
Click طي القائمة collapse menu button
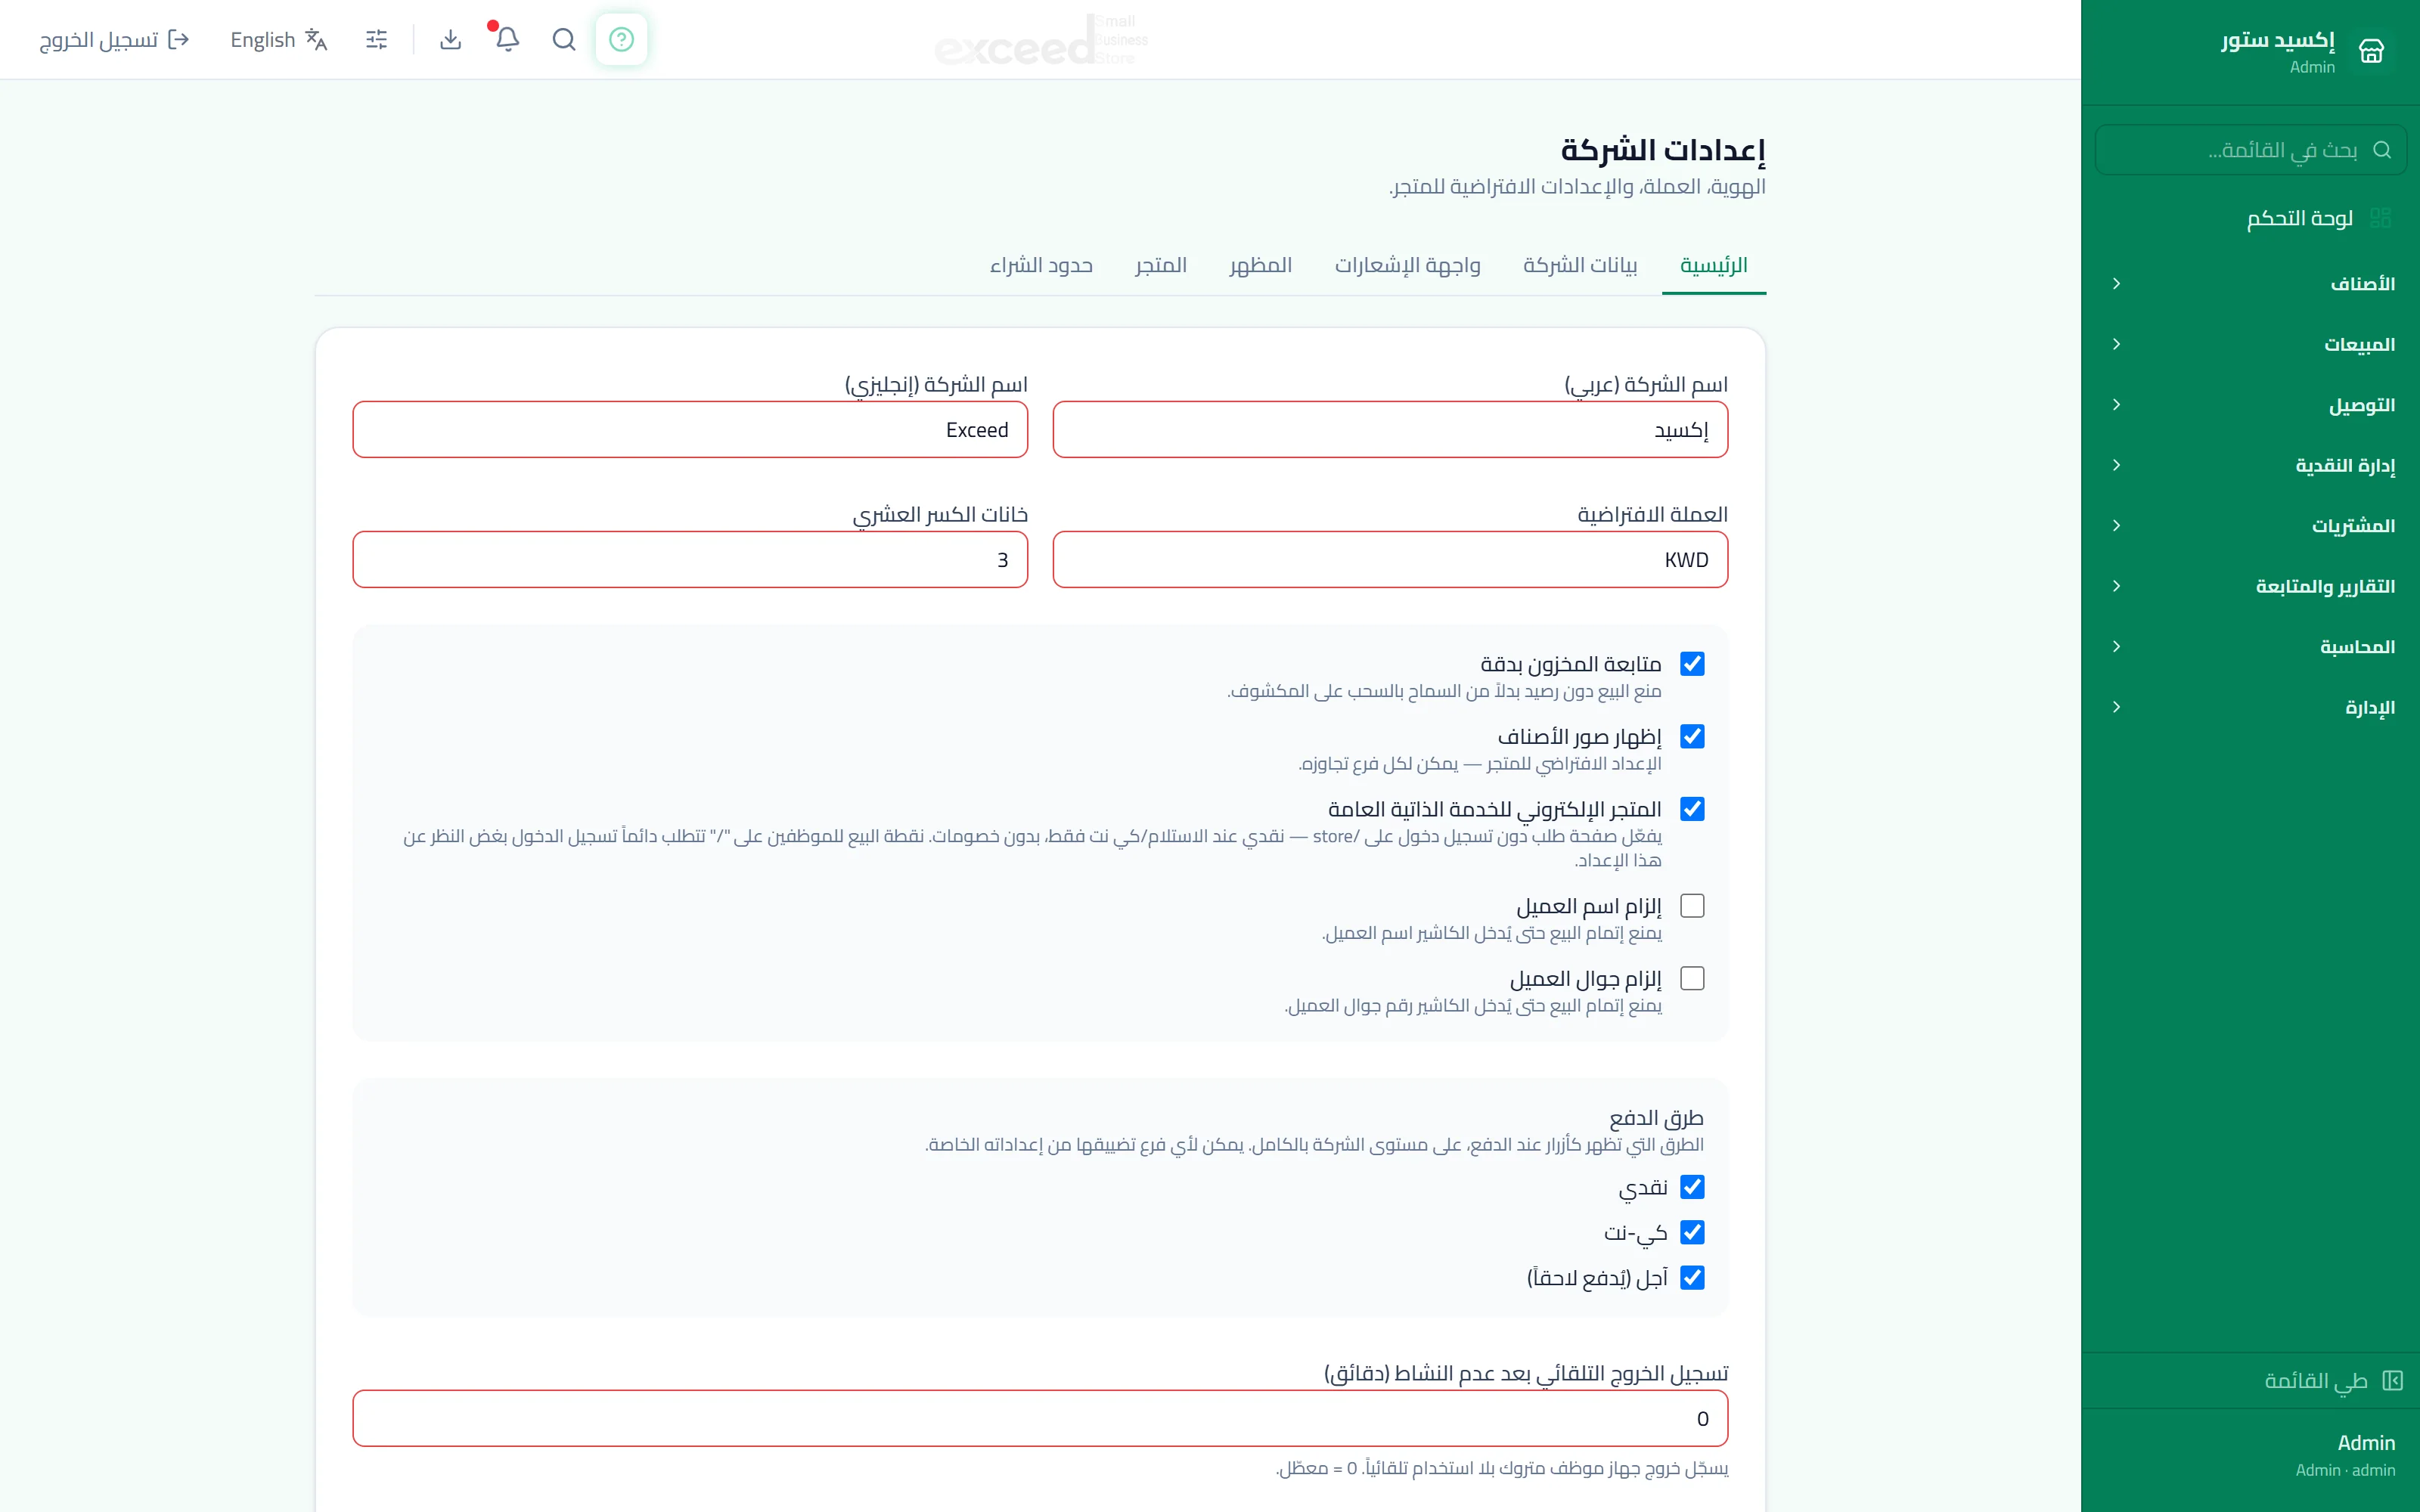pyautogui.click(x=2250, y=1380)
